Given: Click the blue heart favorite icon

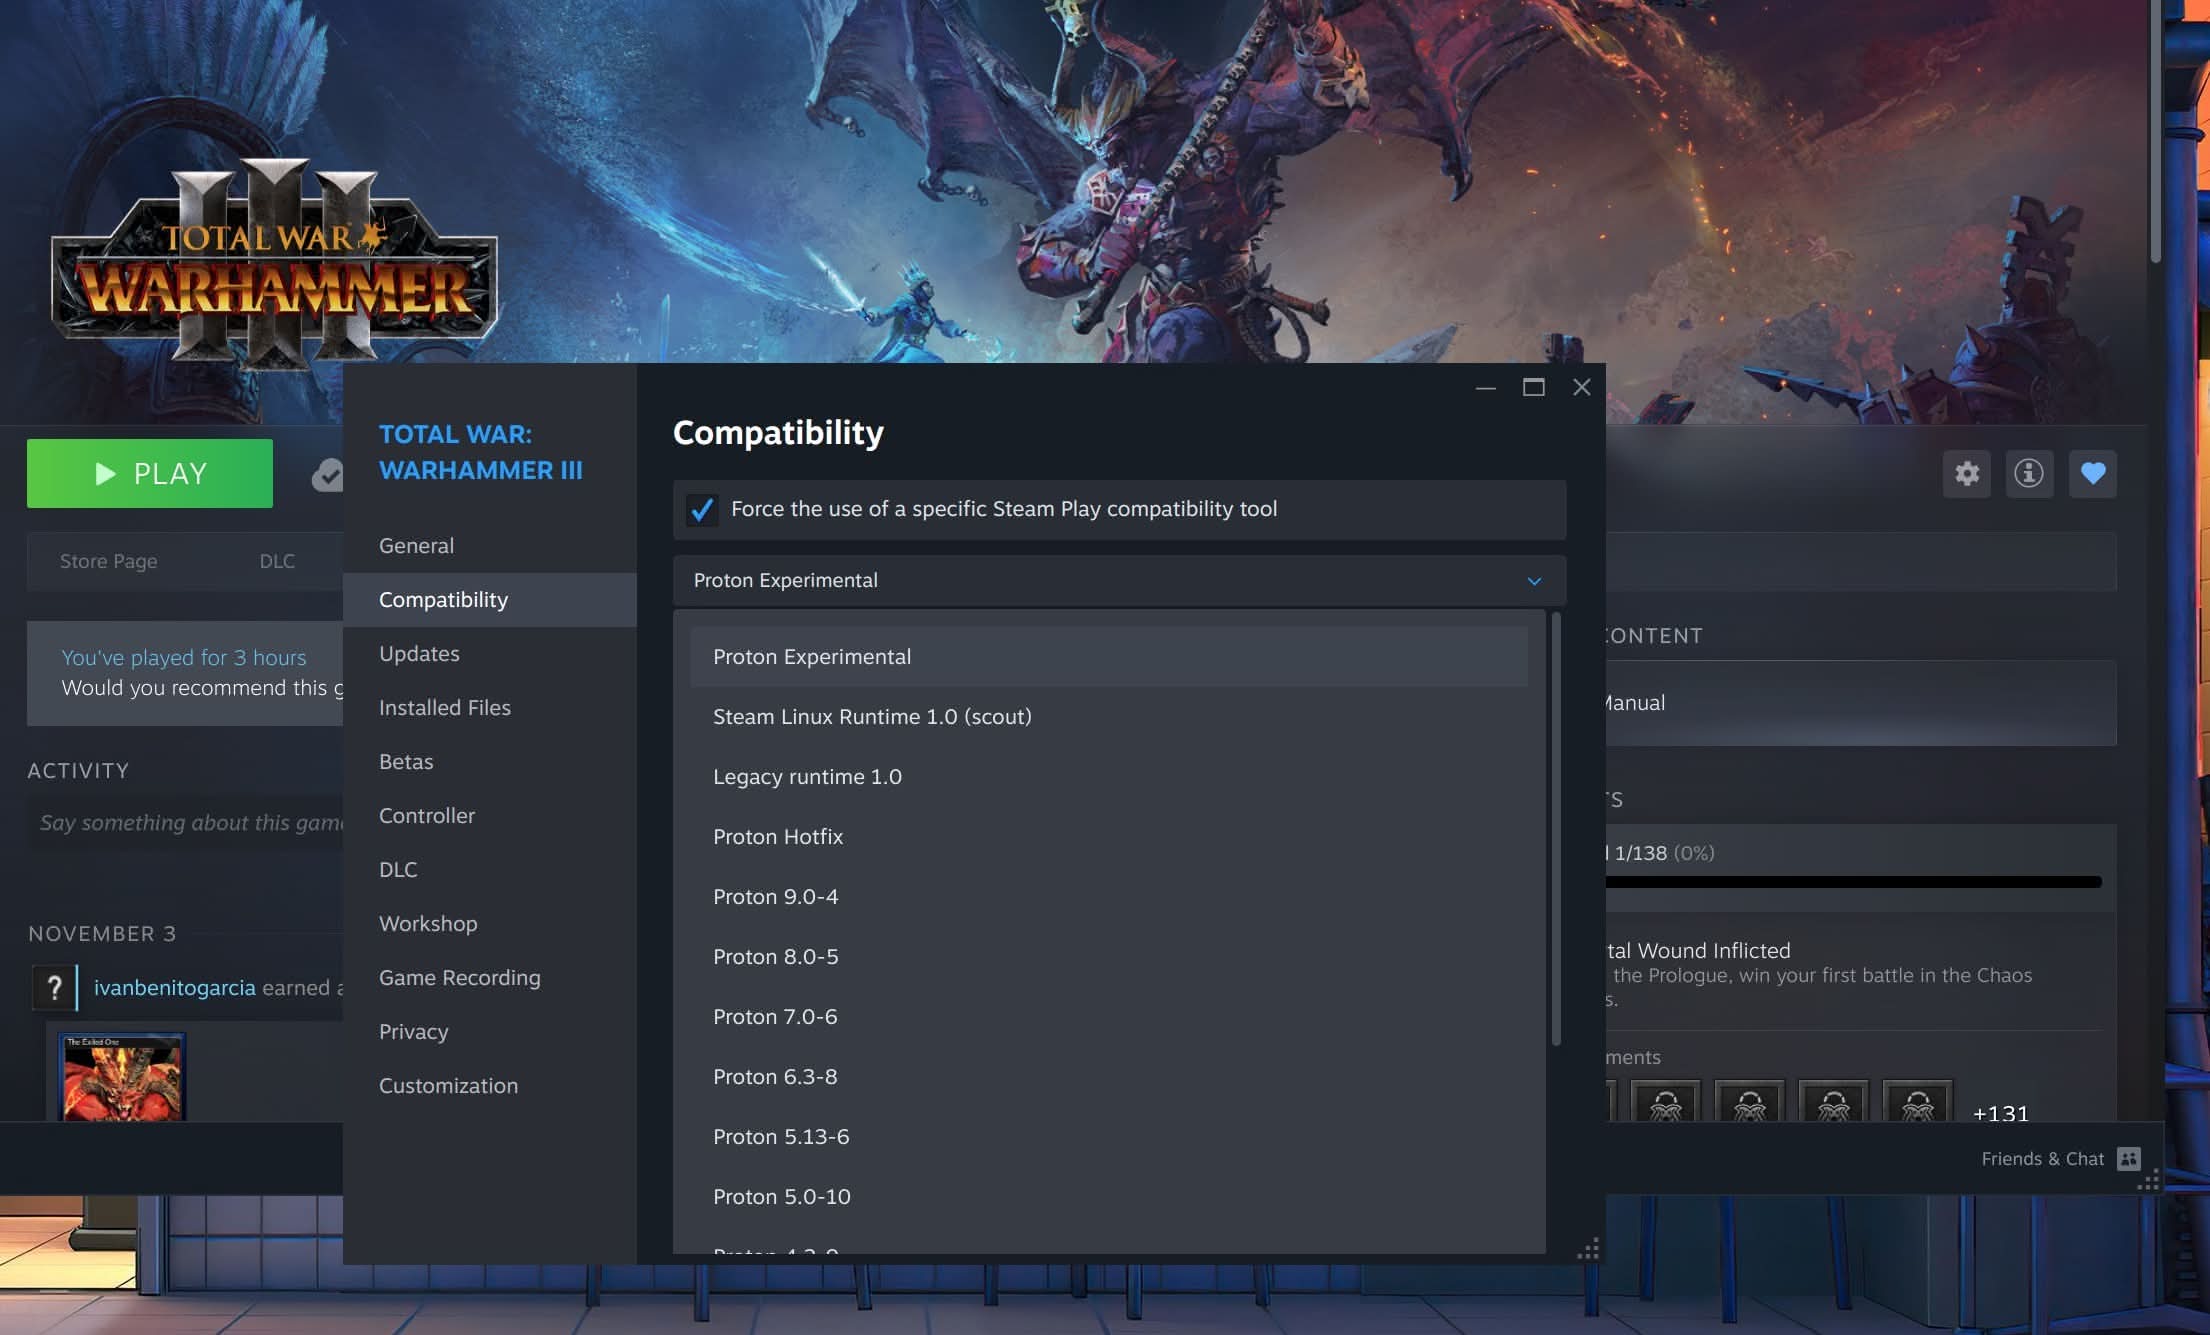Looking at the screenshot, I should [x=2093, y=474].
